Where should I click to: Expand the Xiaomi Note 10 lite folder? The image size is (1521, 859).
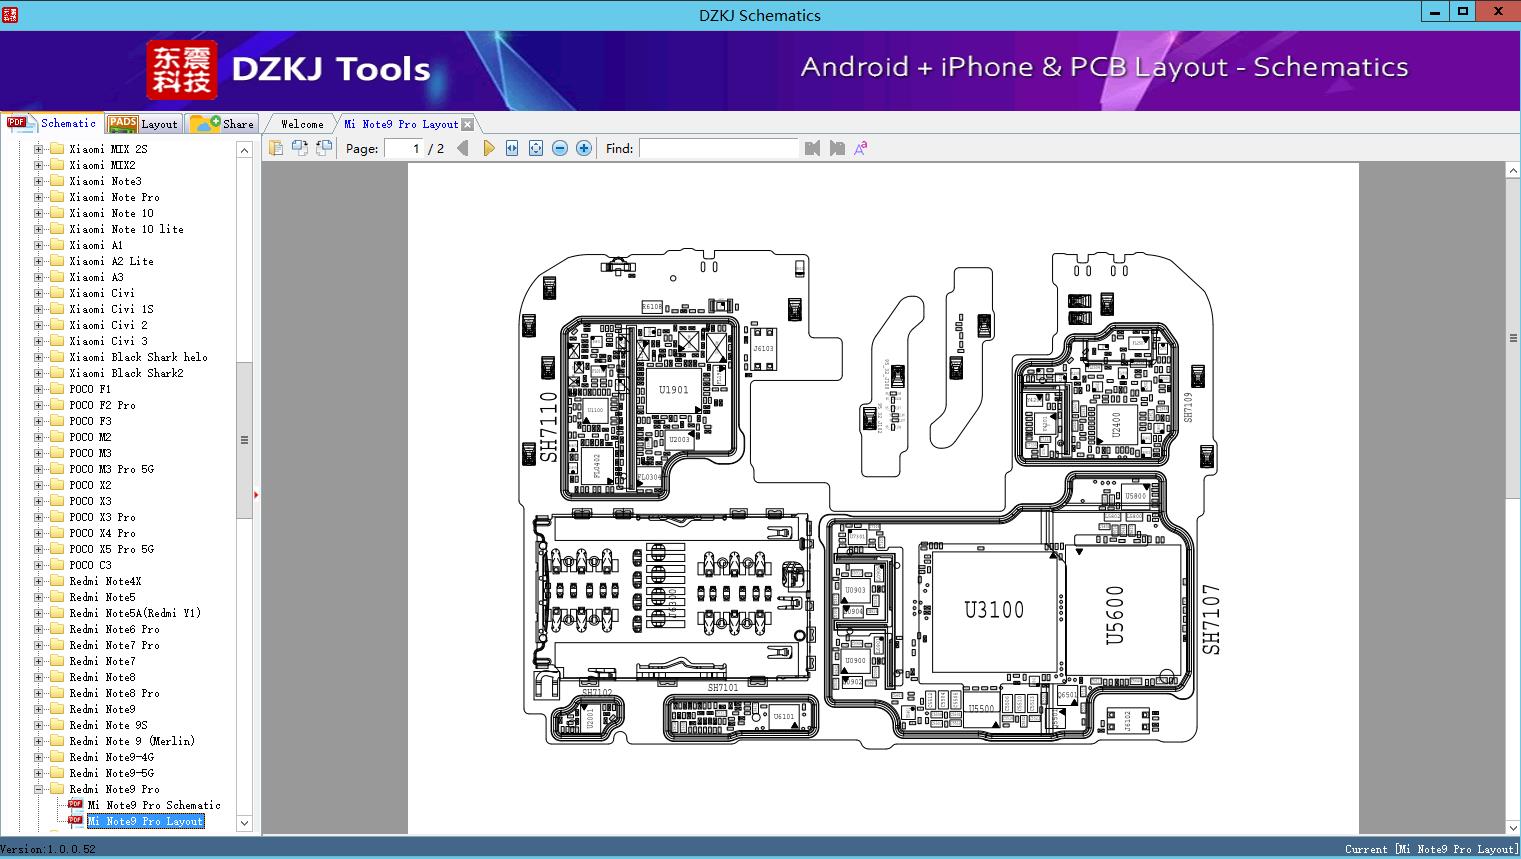39,229
